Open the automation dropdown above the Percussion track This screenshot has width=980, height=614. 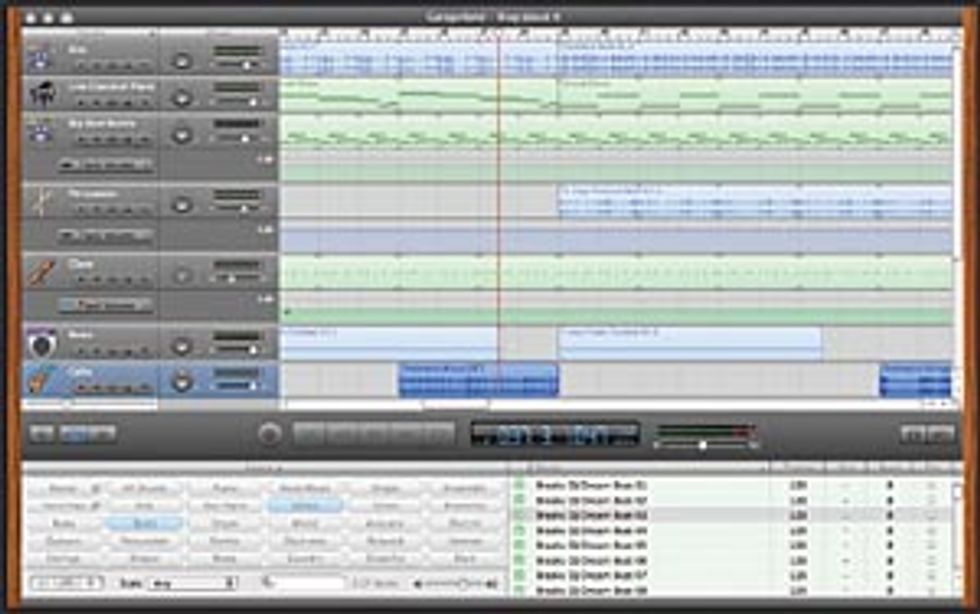(105, 165)
